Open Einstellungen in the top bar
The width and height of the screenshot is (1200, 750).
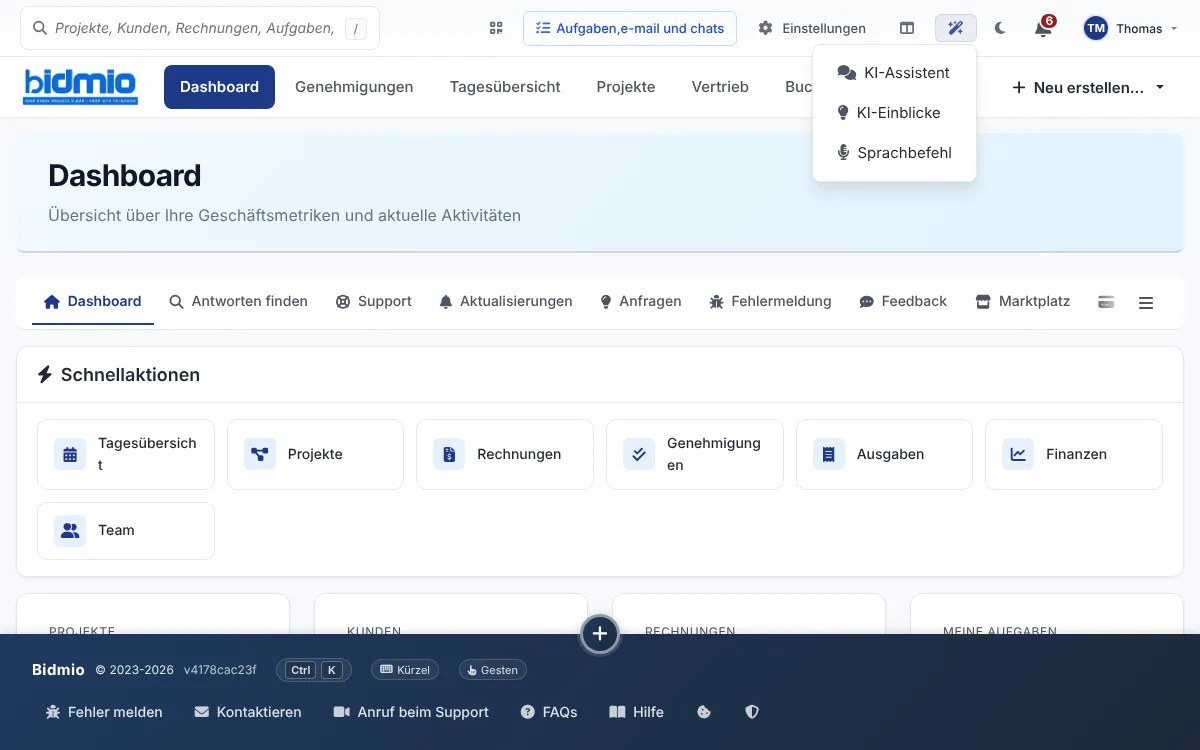[812, 28]
